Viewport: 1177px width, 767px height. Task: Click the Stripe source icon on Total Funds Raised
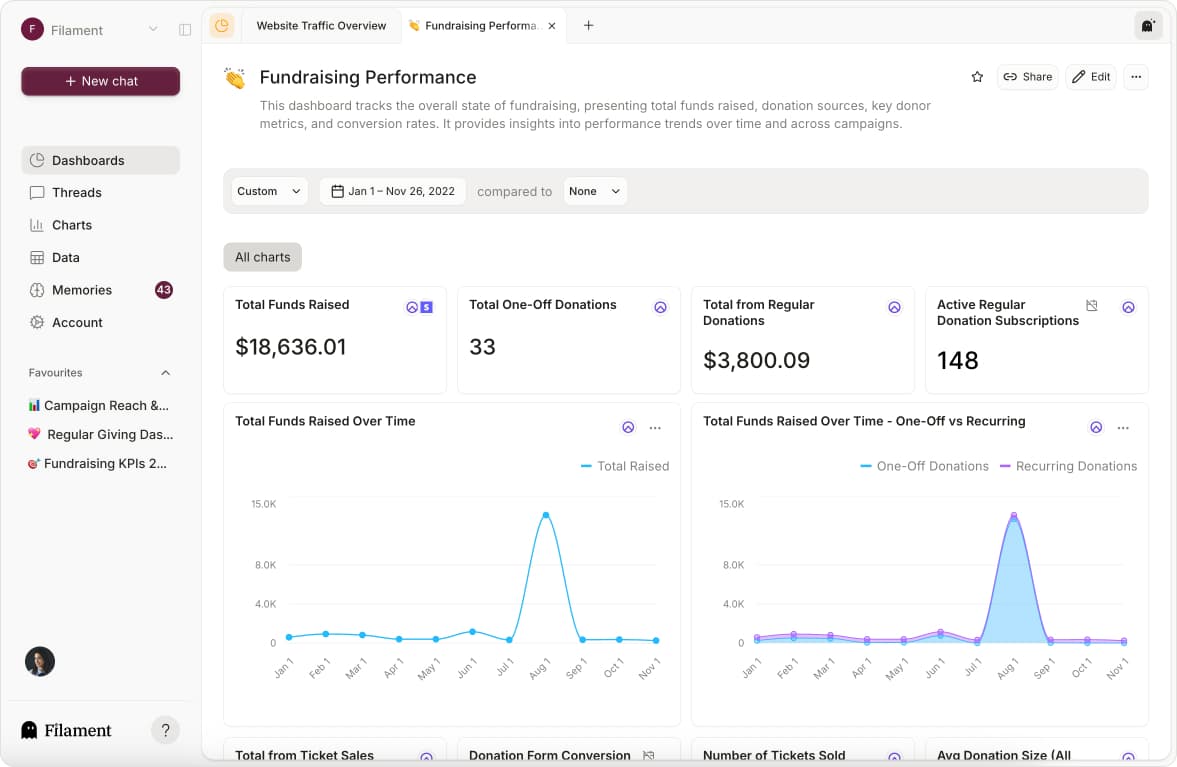coord(424,307)
